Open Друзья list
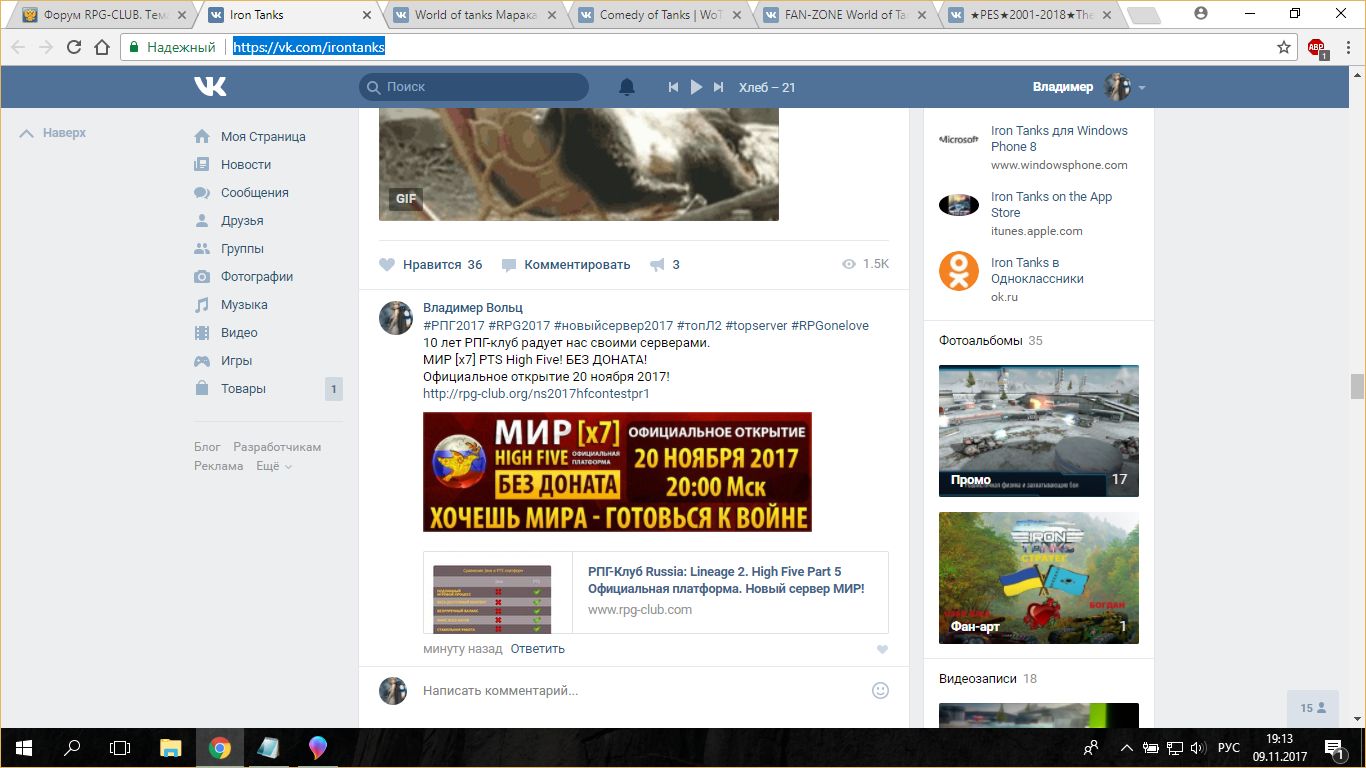The height and width of the screenshot is (768, 1366). click(x=242, y=221)
